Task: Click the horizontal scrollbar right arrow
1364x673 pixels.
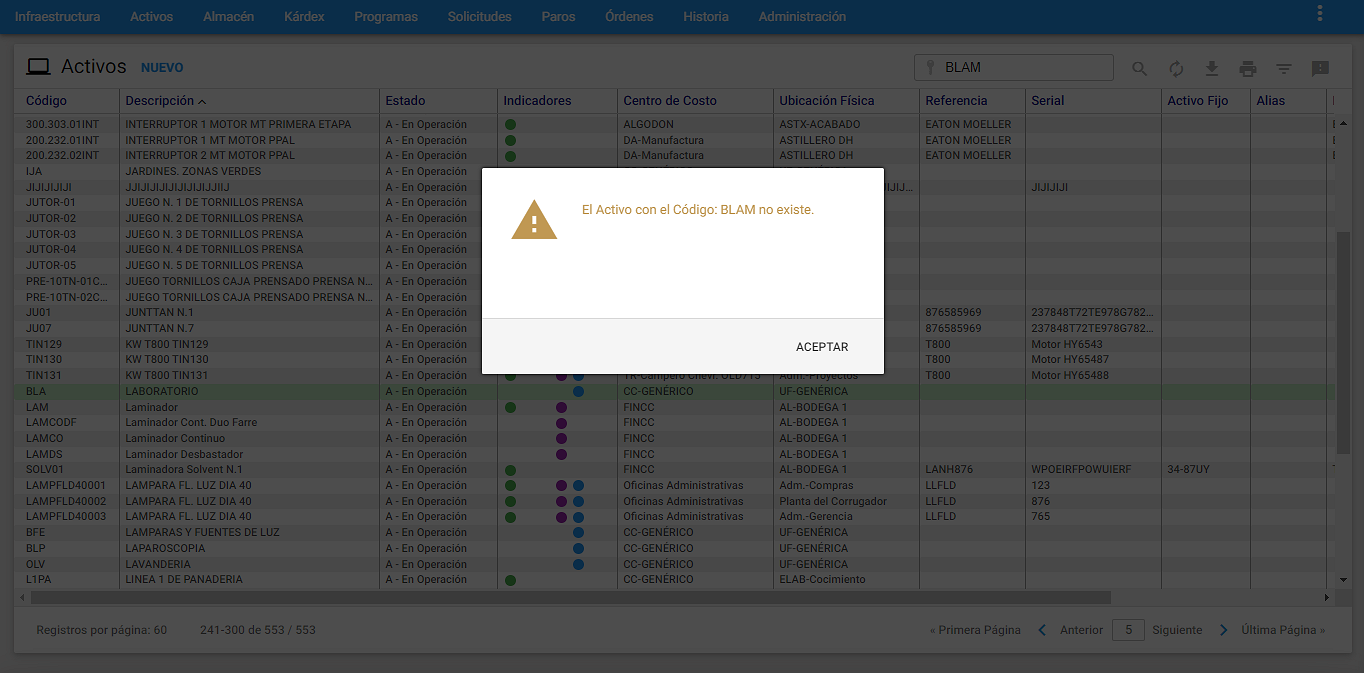Action: (x=1326, y=597)
